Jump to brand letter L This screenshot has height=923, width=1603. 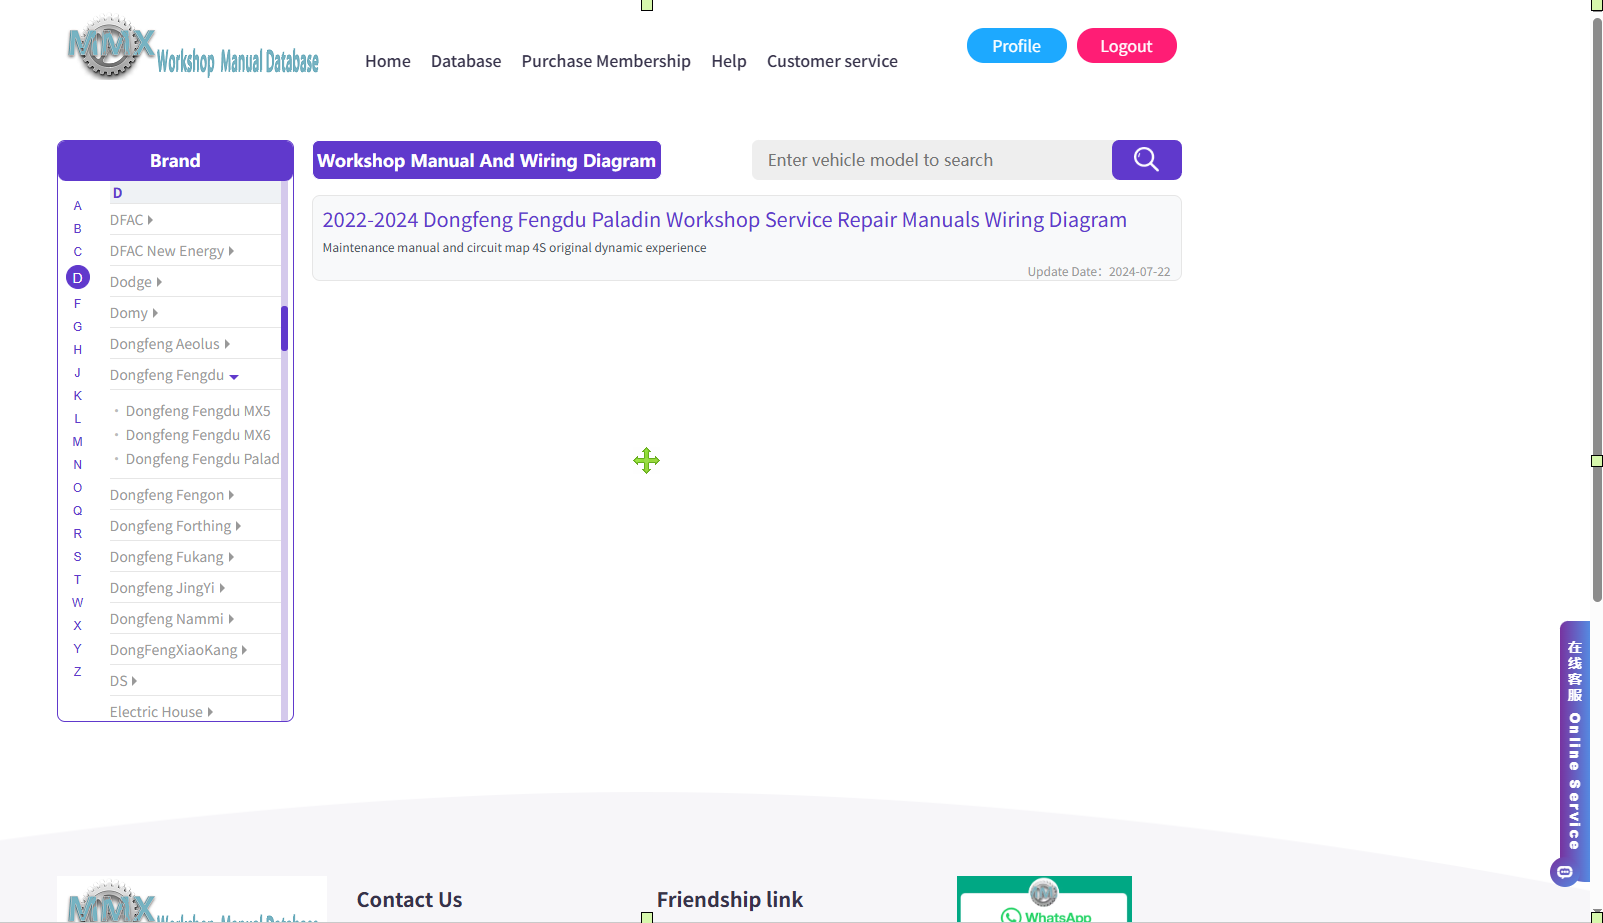click(78, 419)
